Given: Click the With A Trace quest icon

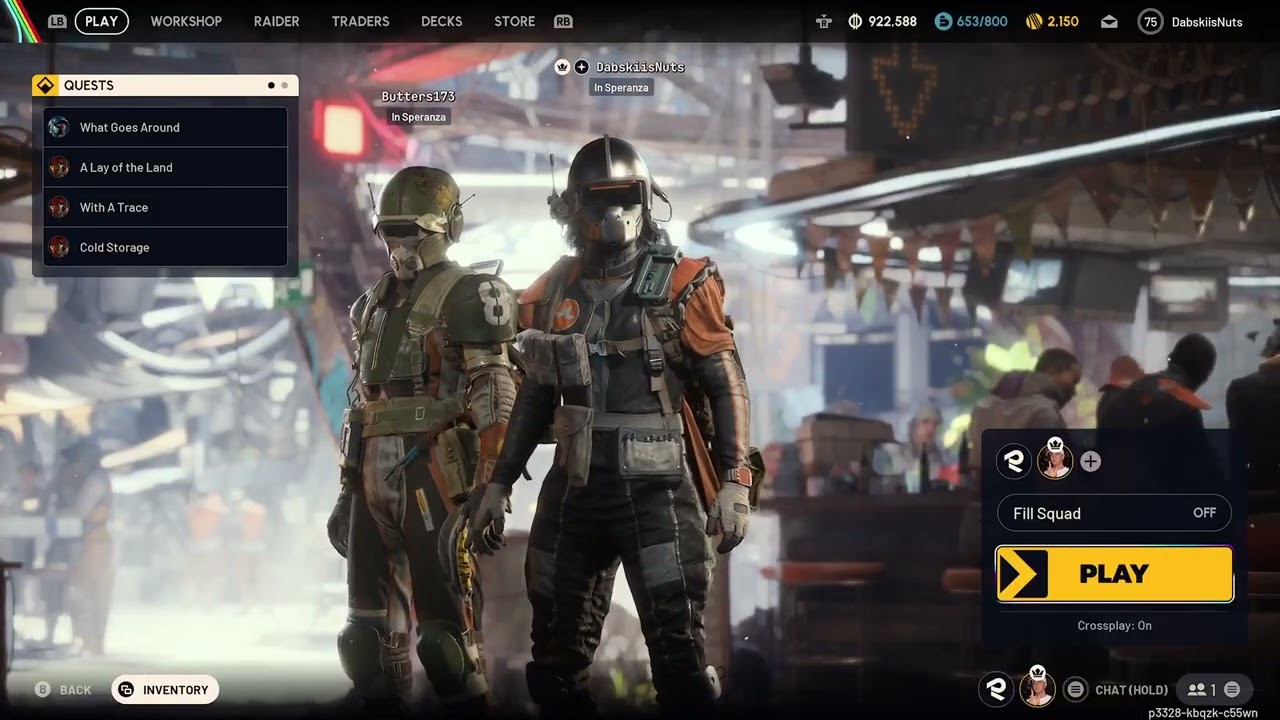Looking at the screenshot, I should 59,207.
